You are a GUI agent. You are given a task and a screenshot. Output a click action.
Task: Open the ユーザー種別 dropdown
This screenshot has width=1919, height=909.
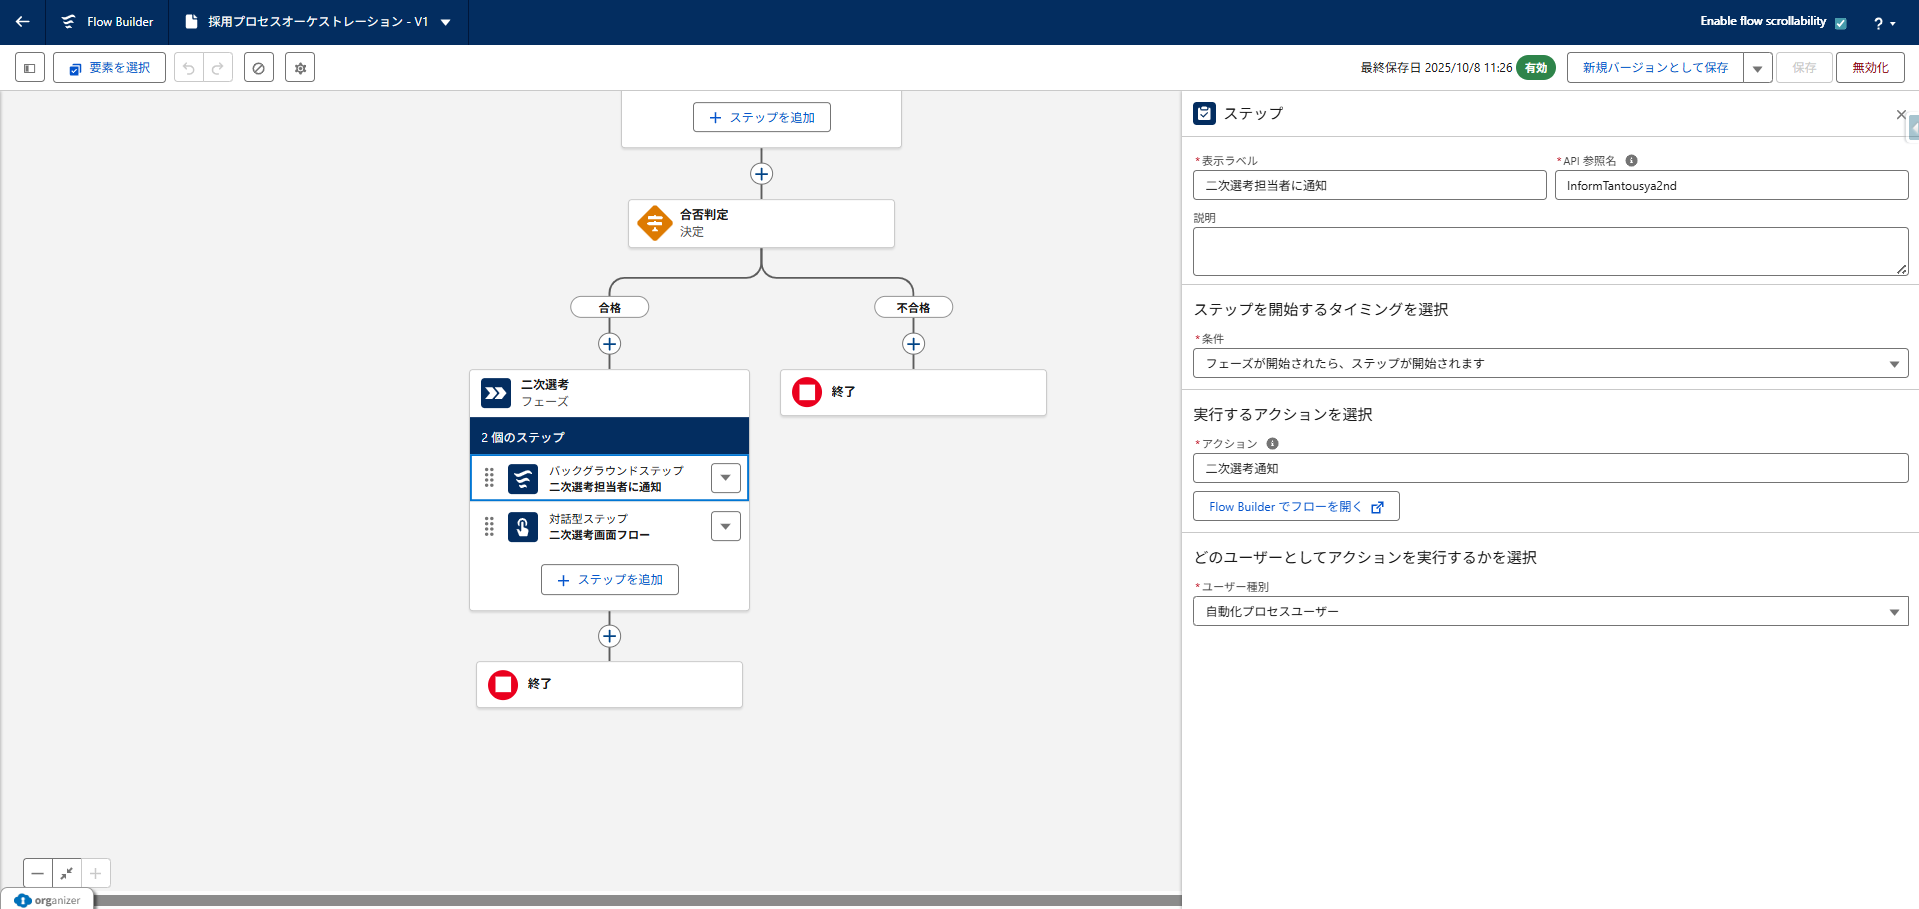point(1550,611)
